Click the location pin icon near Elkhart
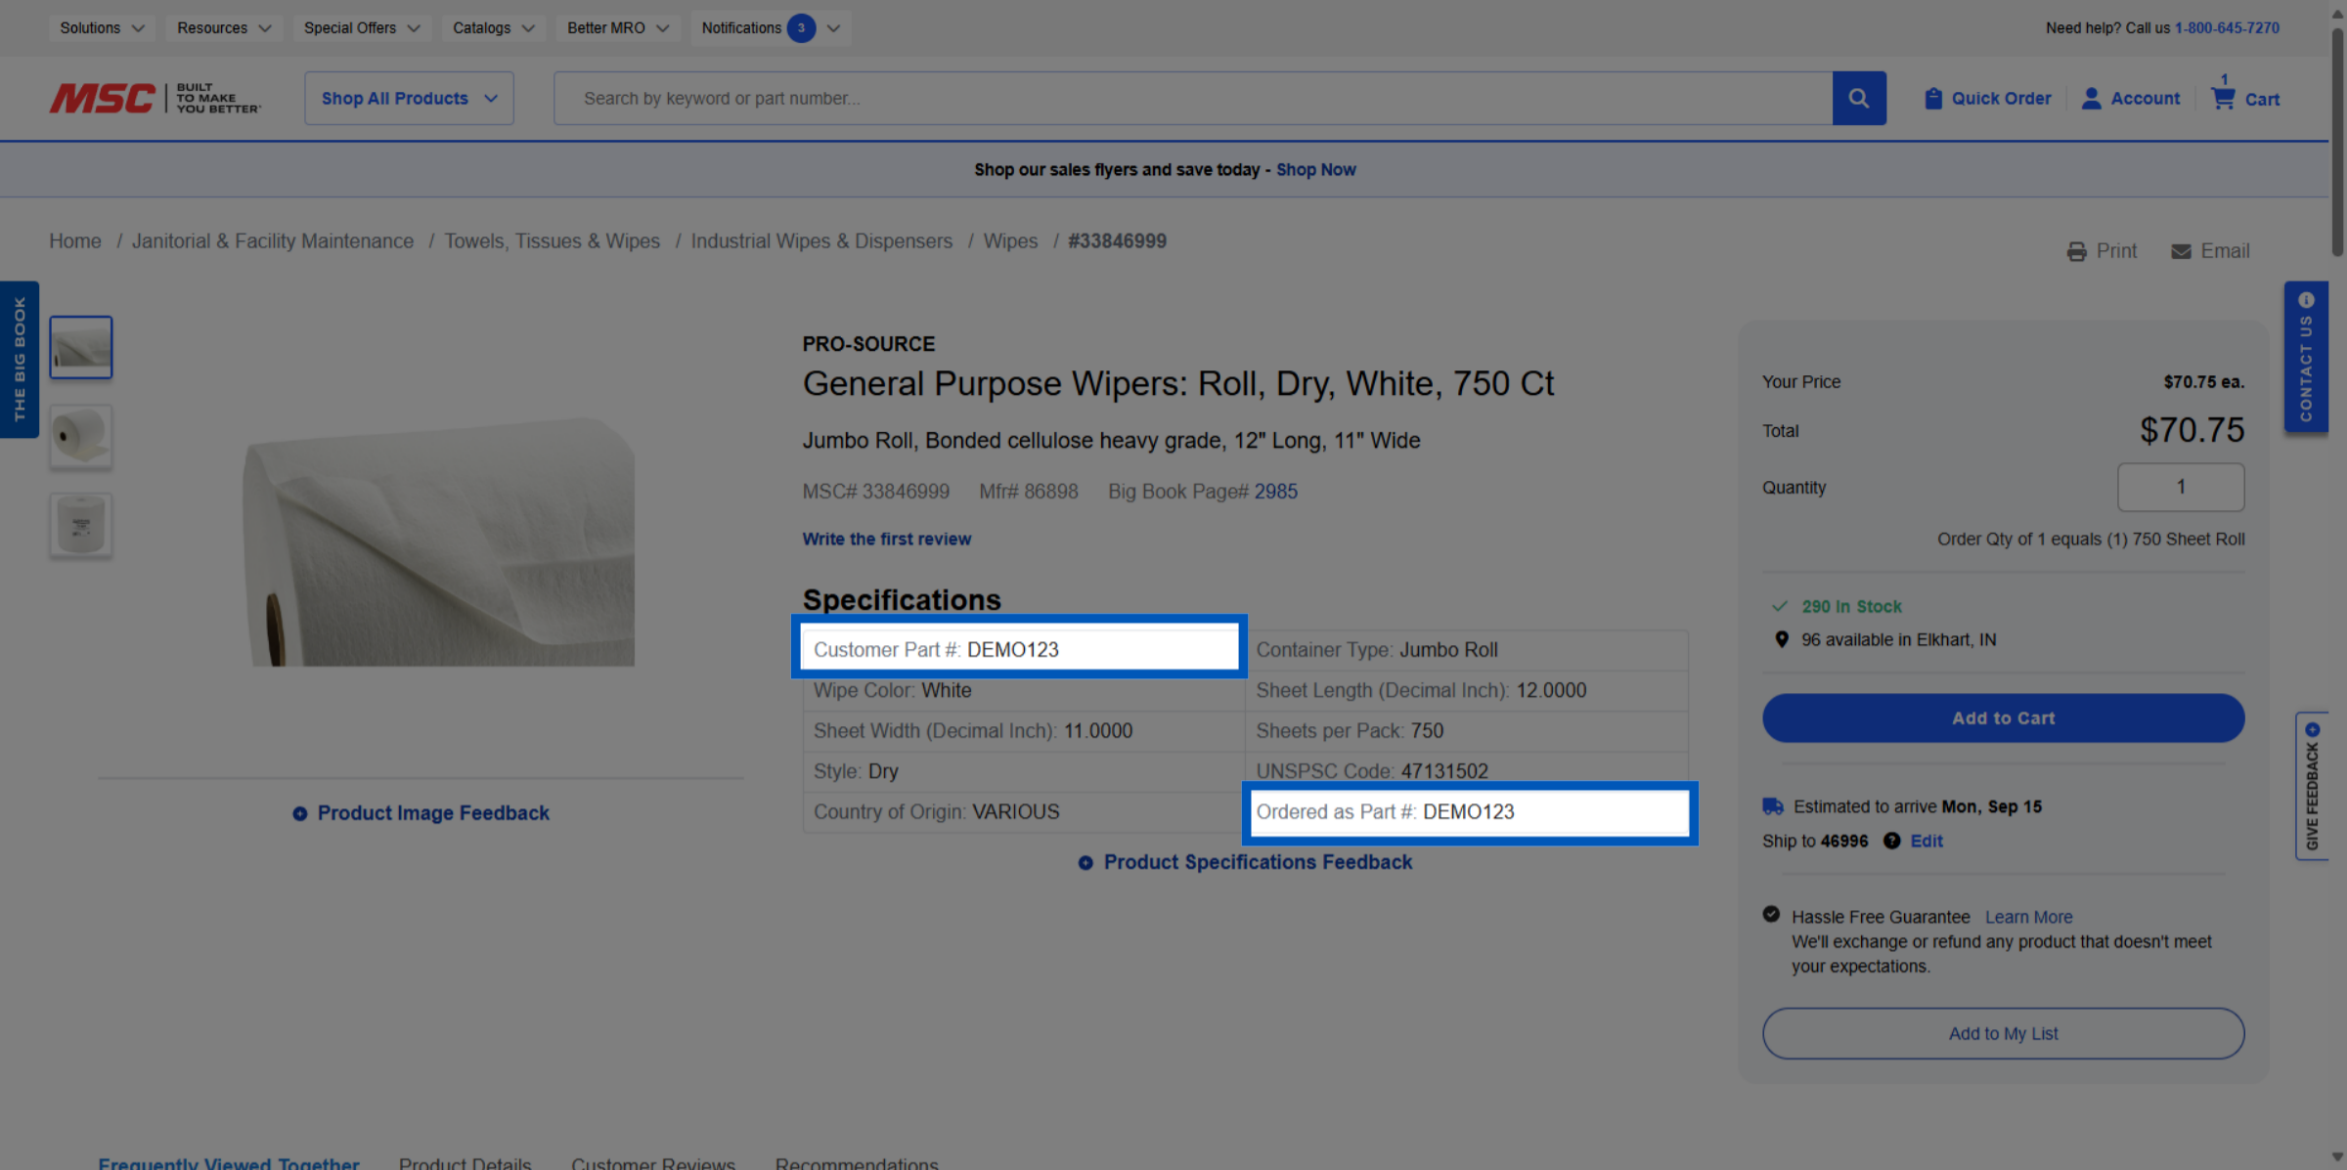Viewport: 2347px width, 1170px height. 1781,640
